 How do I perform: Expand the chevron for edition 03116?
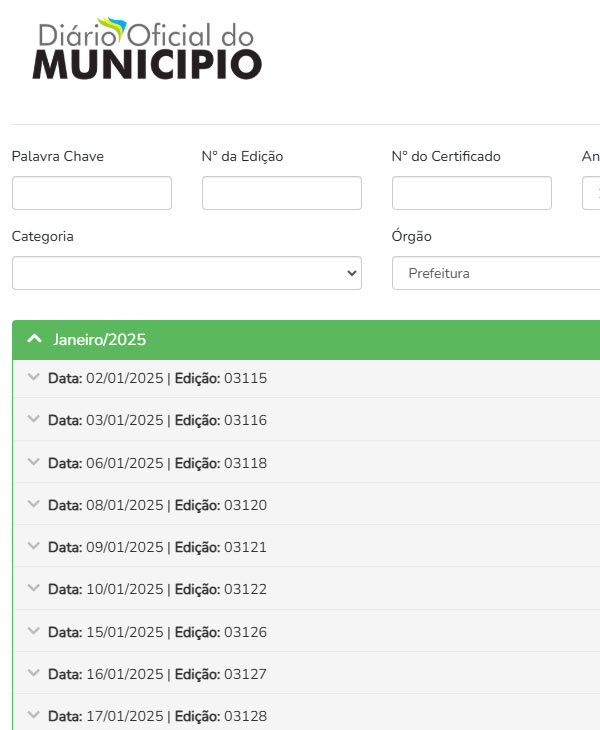click(33, 420)
